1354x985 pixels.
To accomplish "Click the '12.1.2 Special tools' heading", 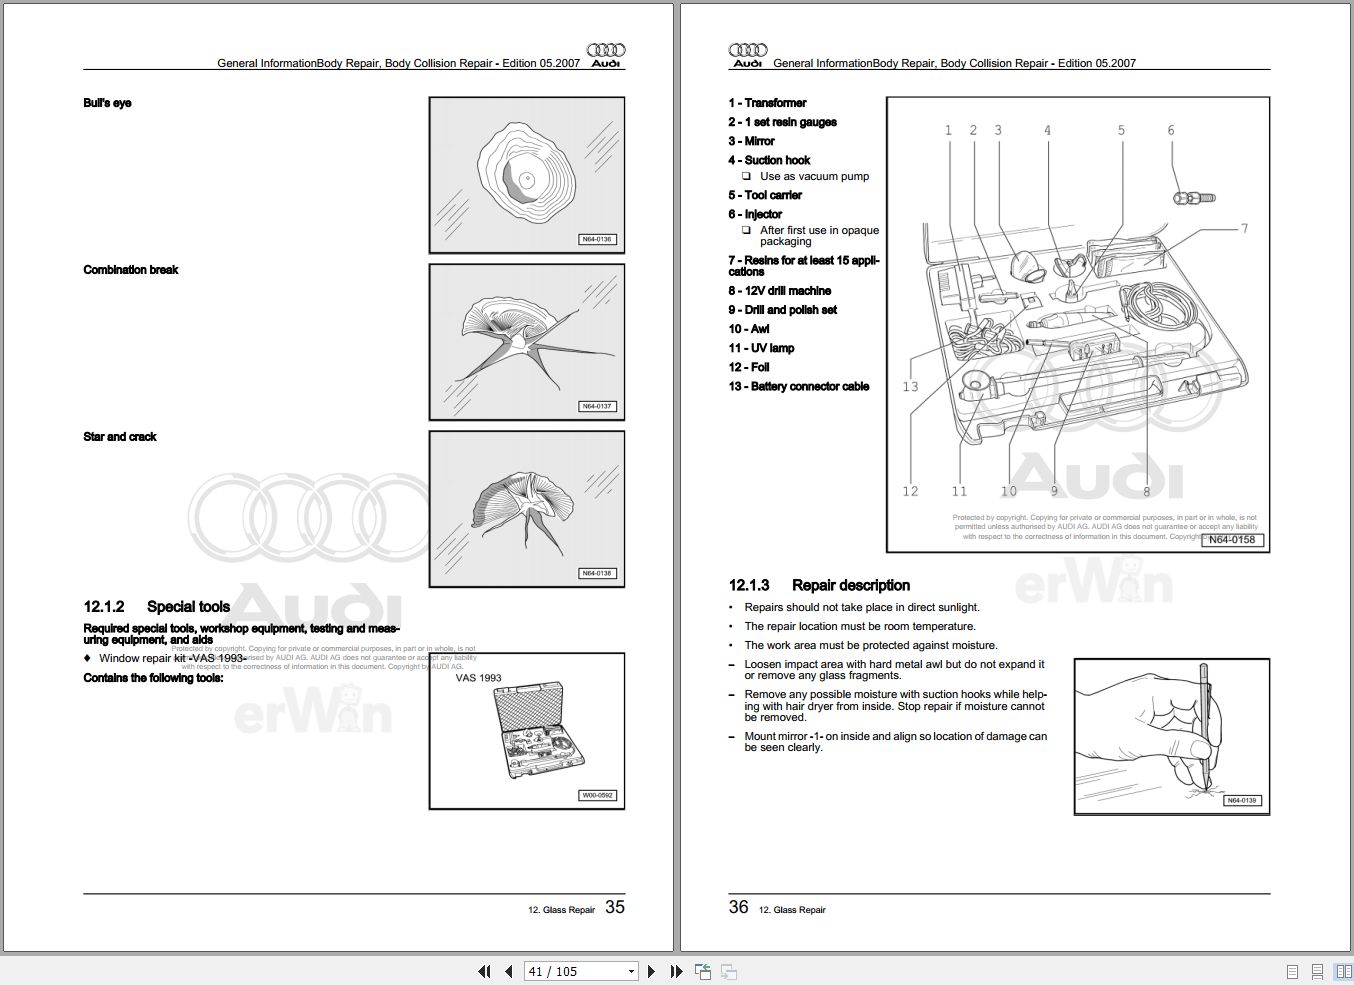I will coord(157,607).
